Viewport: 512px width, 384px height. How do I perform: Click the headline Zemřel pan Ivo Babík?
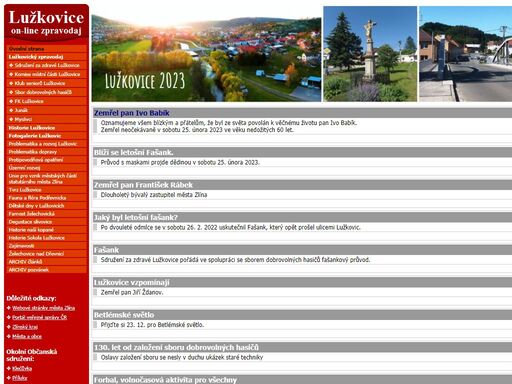(x=131, y=113)
